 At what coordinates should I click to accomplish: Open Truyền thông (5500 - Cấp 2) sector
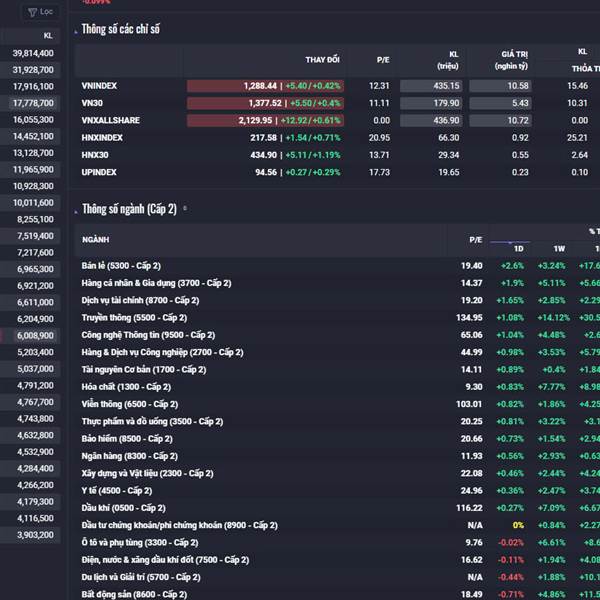[134, 318]
